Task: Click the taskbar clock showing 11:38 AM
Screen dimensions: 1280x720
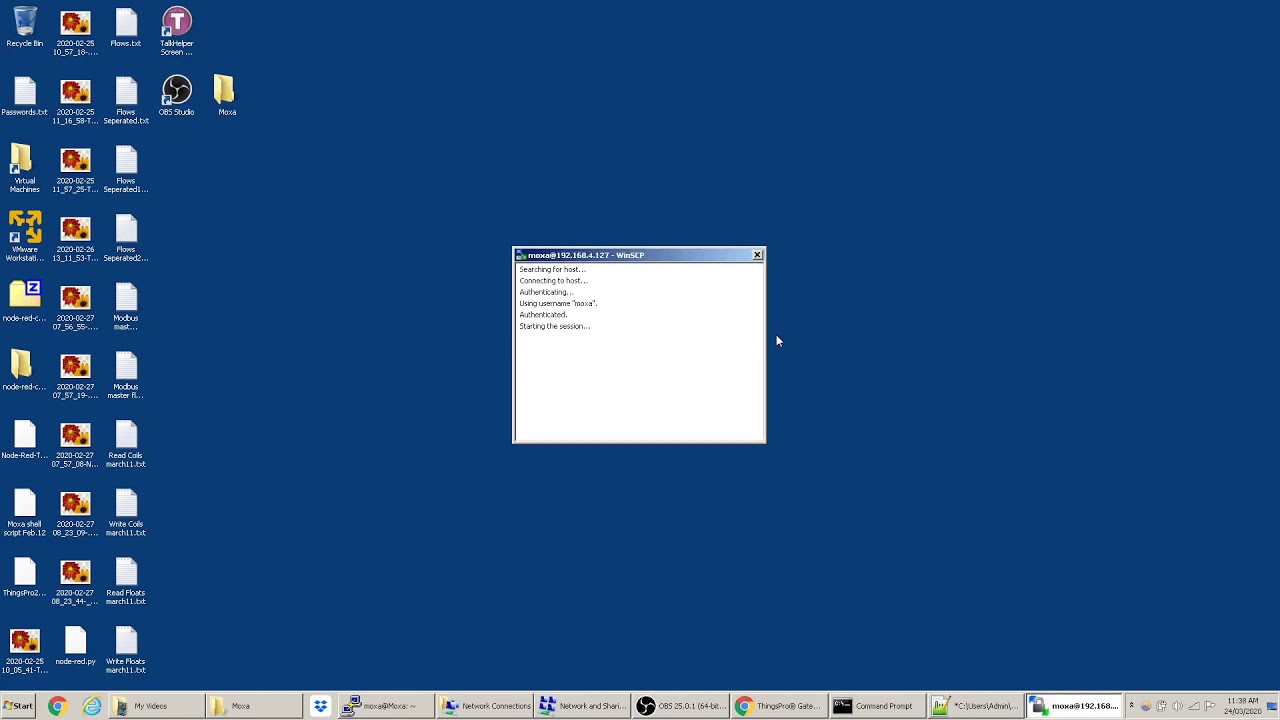Action: click(x=1243, y=706)
